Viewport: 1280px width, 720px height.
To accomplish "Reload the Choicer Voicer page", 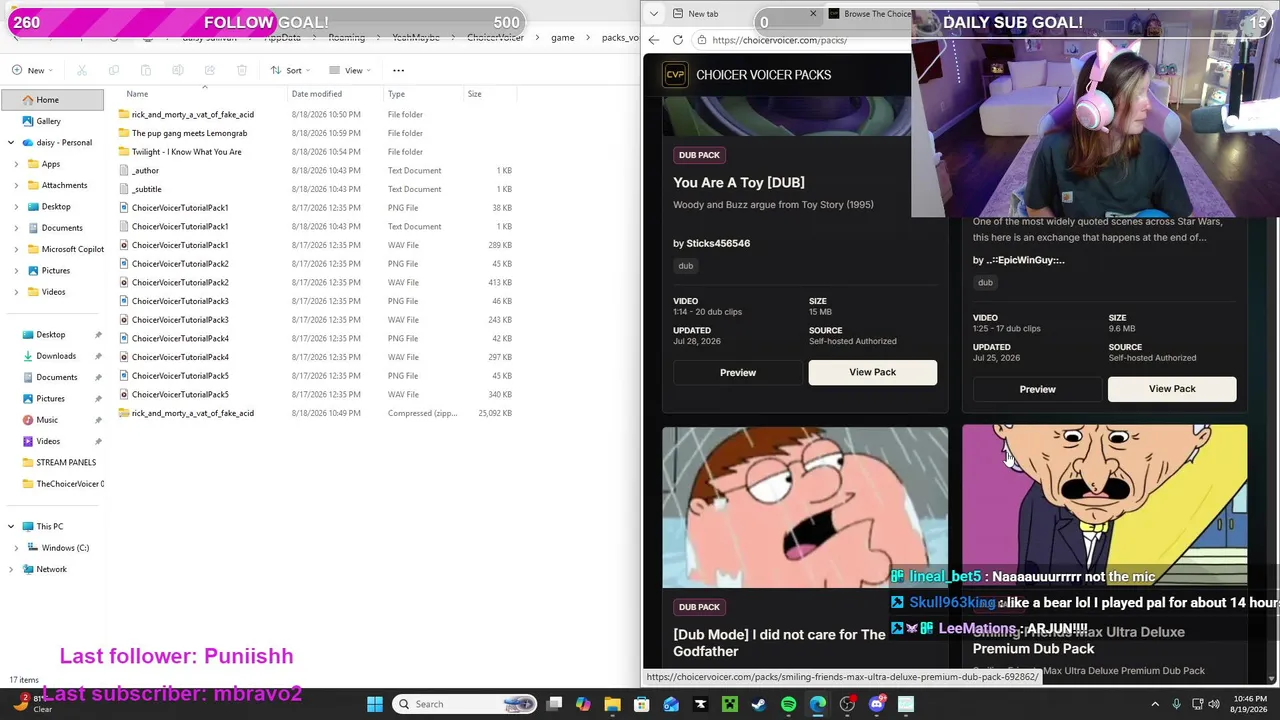I will pos(678,40).
